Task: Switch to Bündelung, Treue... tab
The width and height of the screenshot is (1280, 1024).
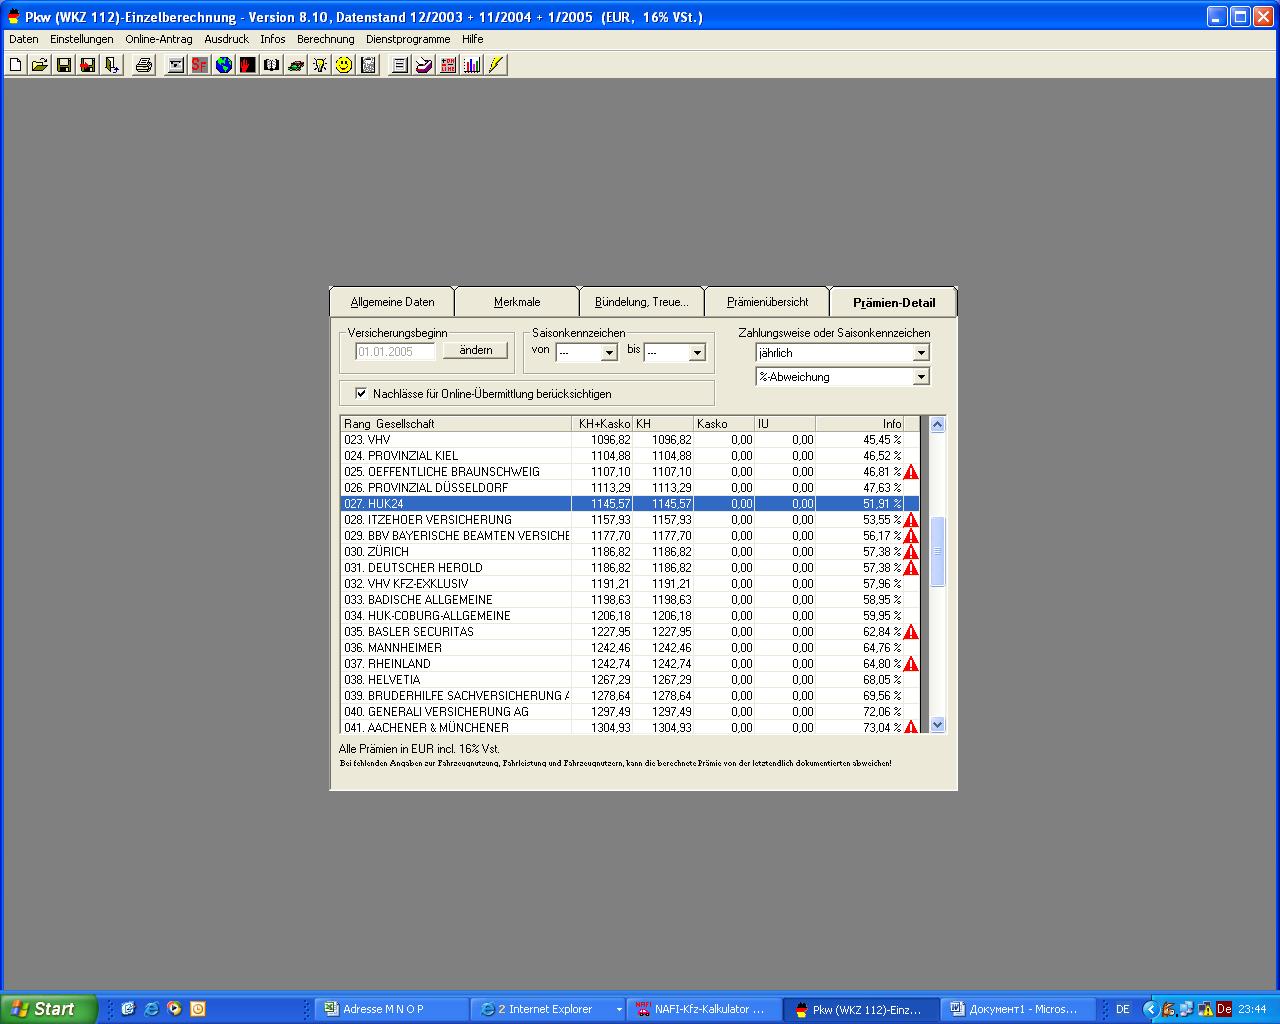Action: point(642,302)
